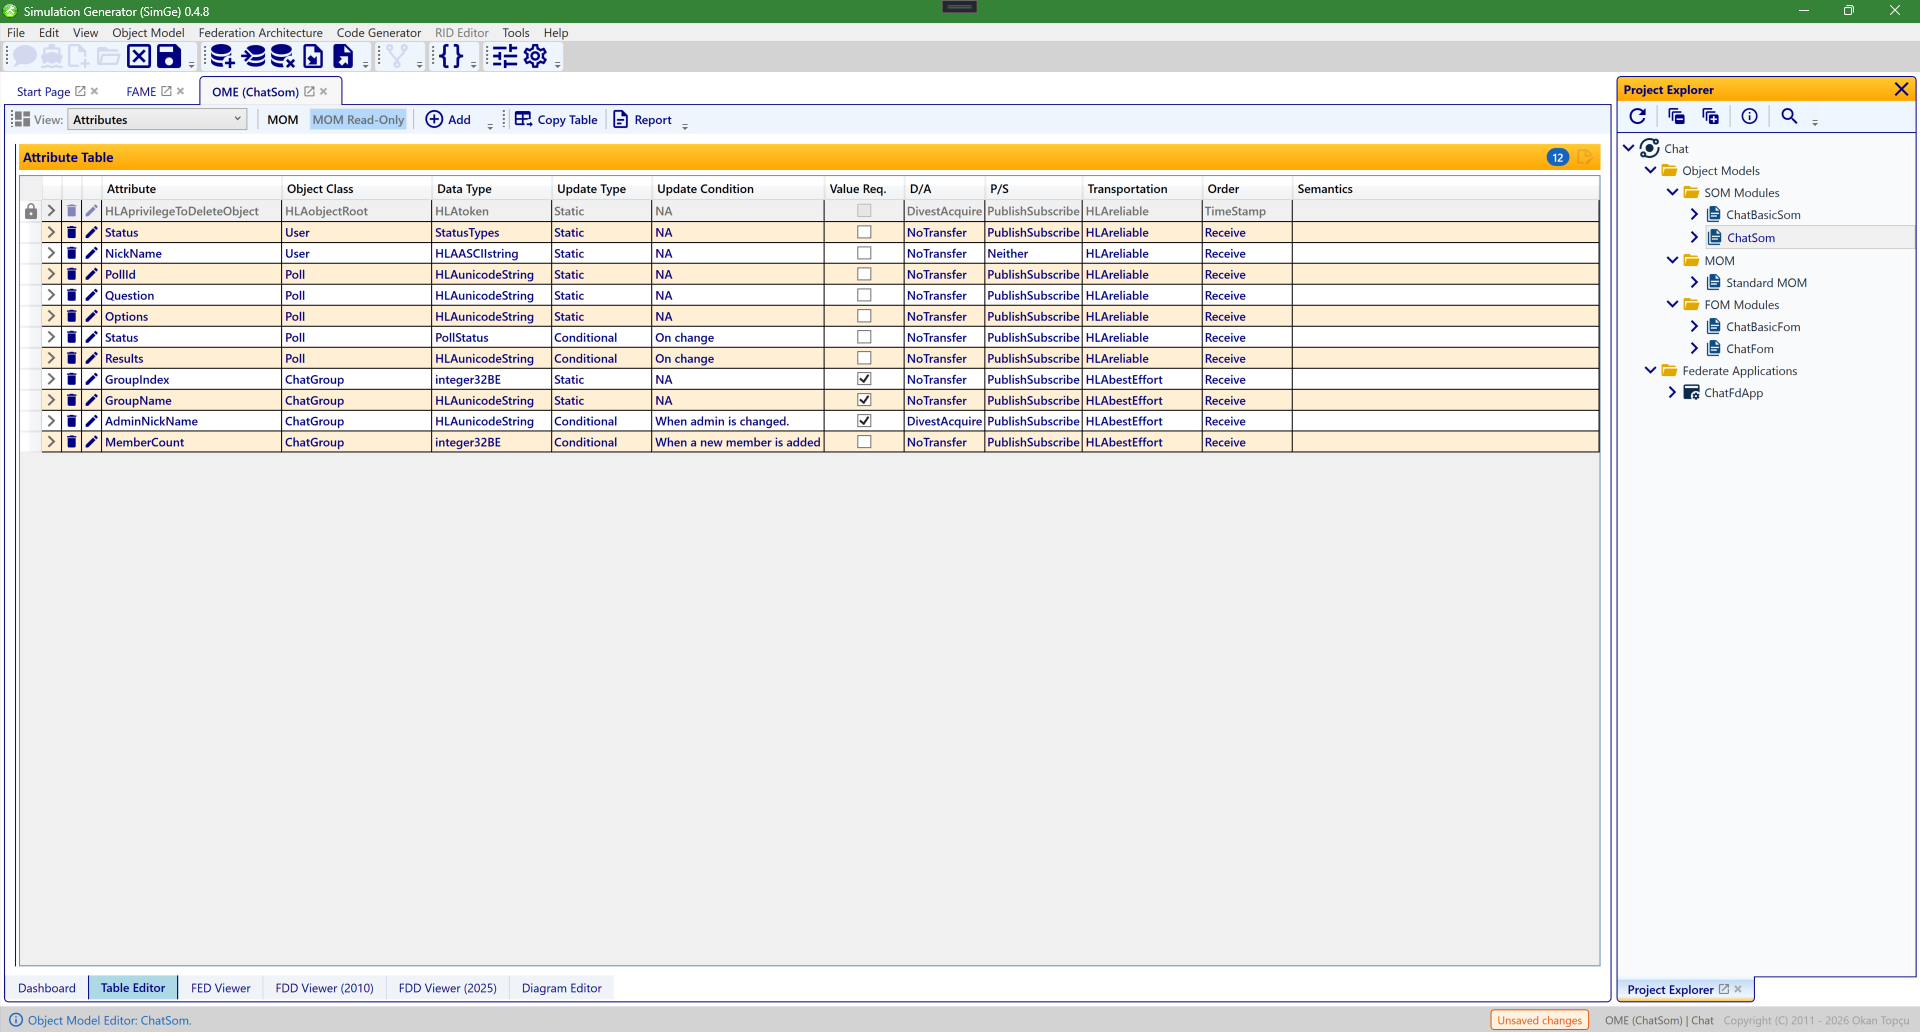Close the FAME tab

[181, 91]
